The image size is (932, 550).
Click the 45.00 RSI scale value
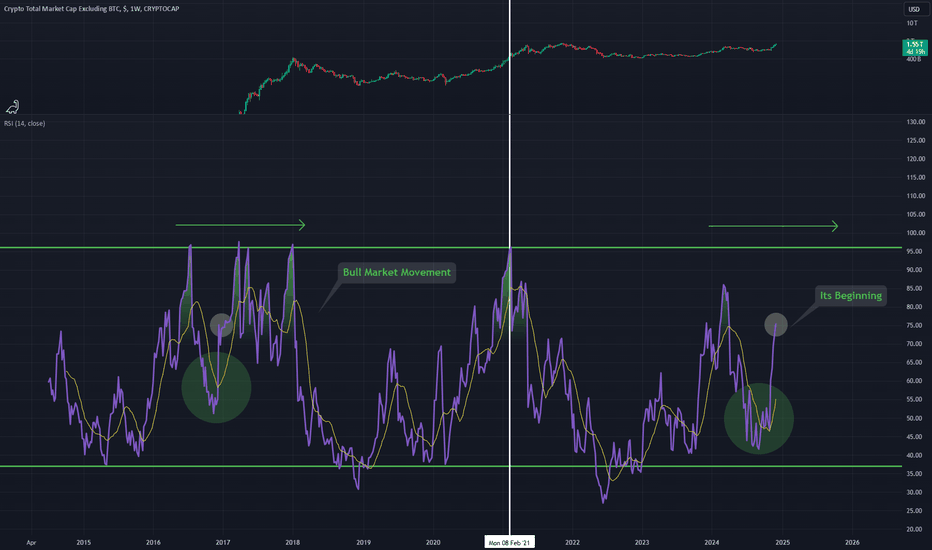[915, 436]
